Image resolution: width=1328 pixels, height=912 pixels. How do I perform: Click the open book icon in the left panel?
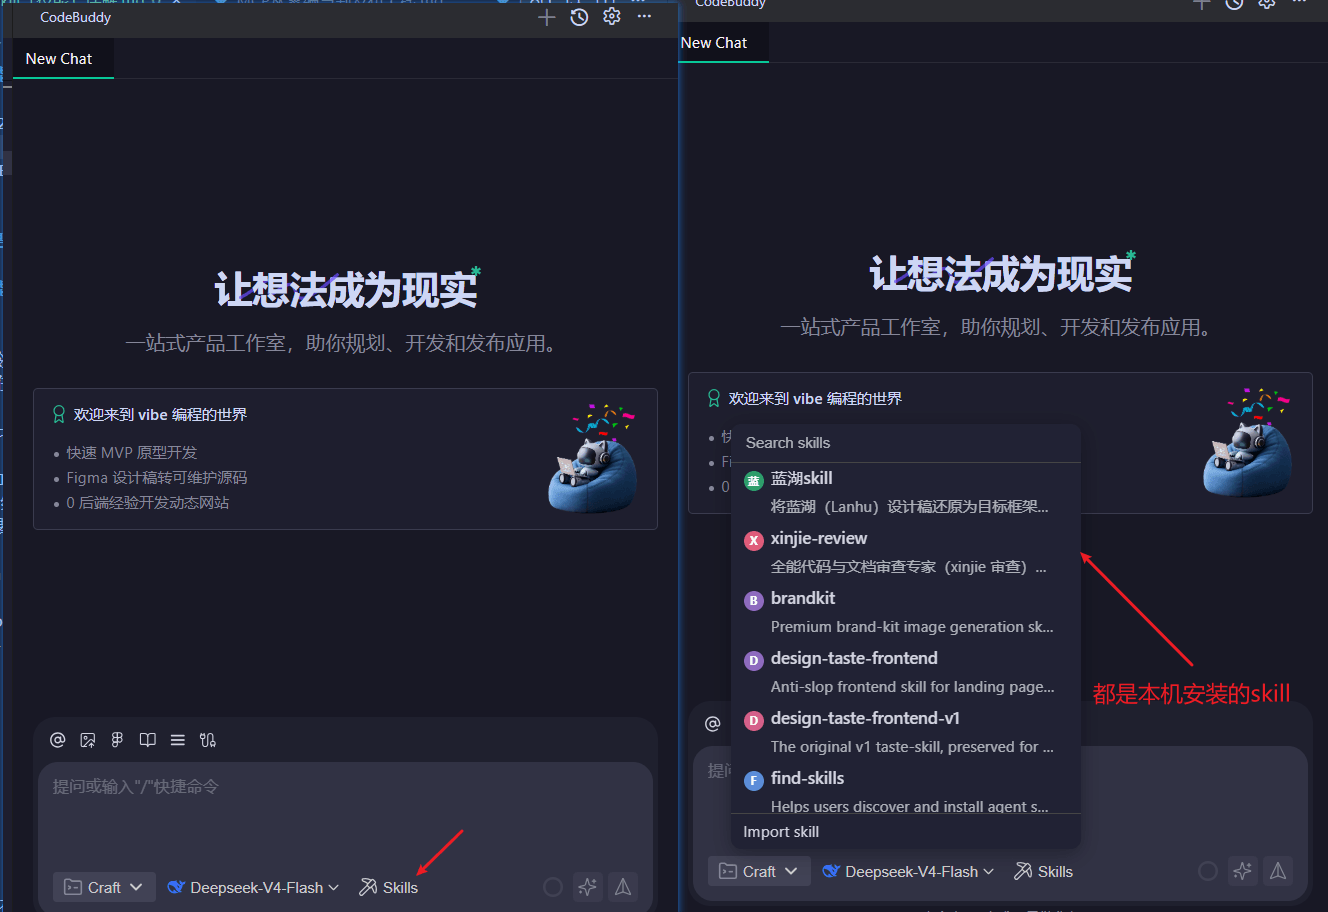pos(148,740)
